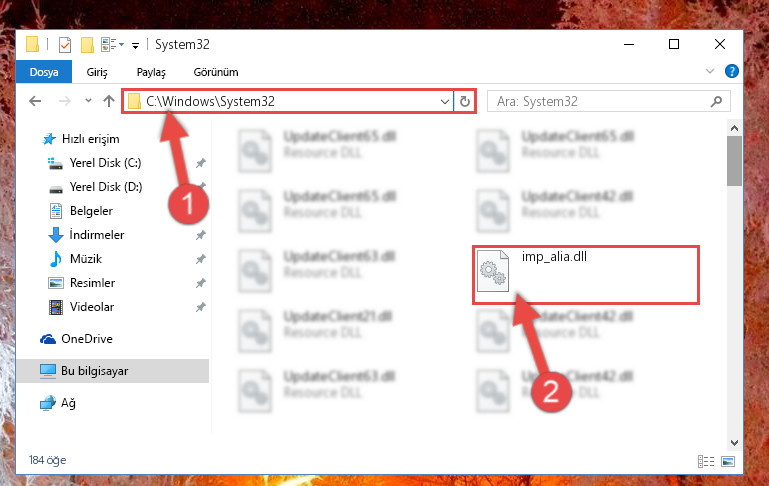This screenshot has height=486, width=769.
Task: Click the Ara: System32 search field
Action: 601,102
